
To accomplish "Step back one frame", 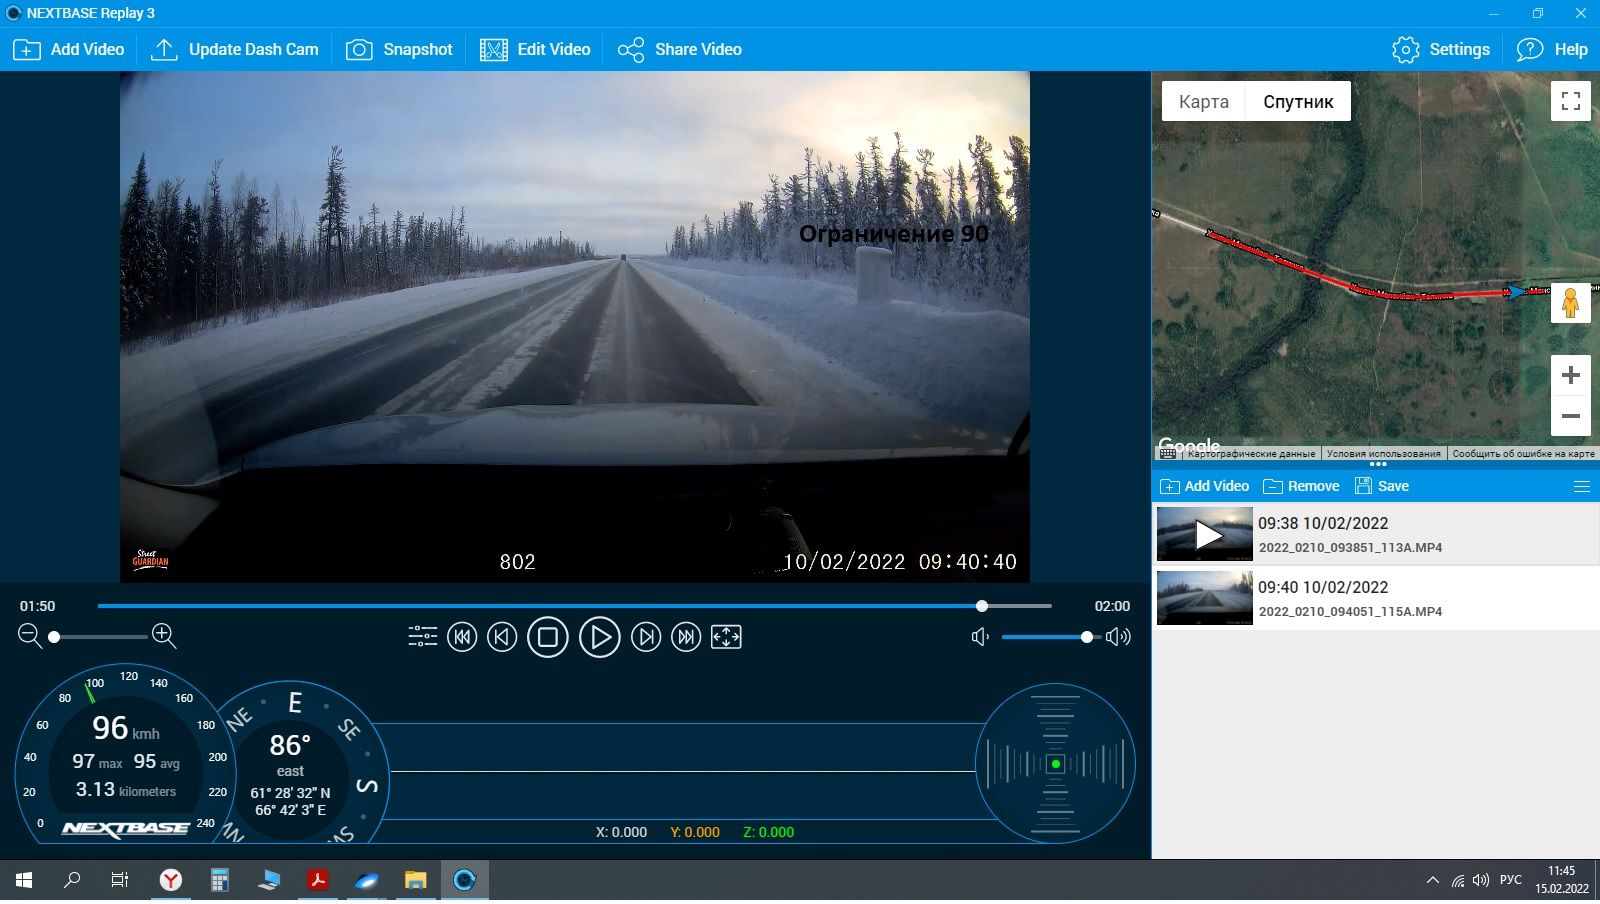I will coord(502,637).
